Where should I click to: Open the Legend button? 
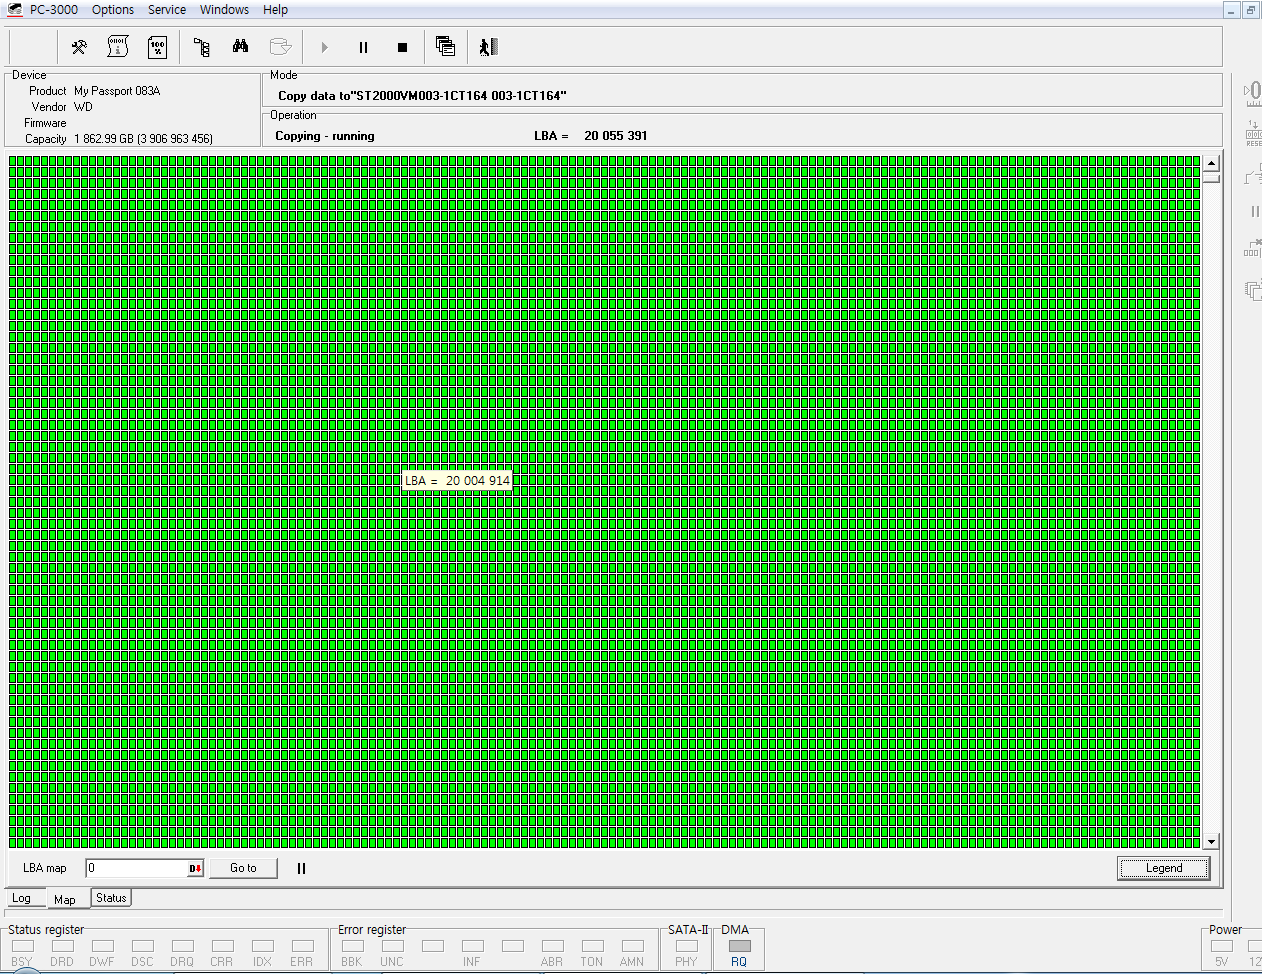point(1163,868)
